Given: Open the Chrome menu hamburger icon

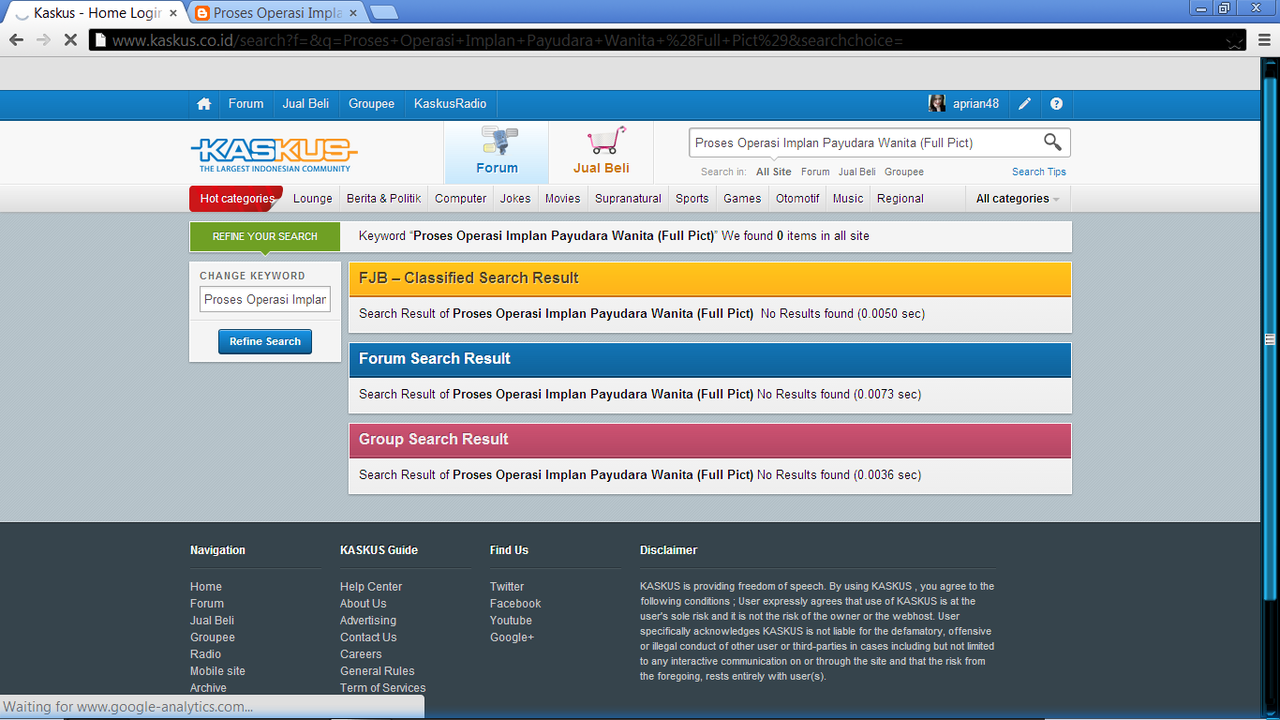Looking at the screenshot, I should [x=1264, y=40].
